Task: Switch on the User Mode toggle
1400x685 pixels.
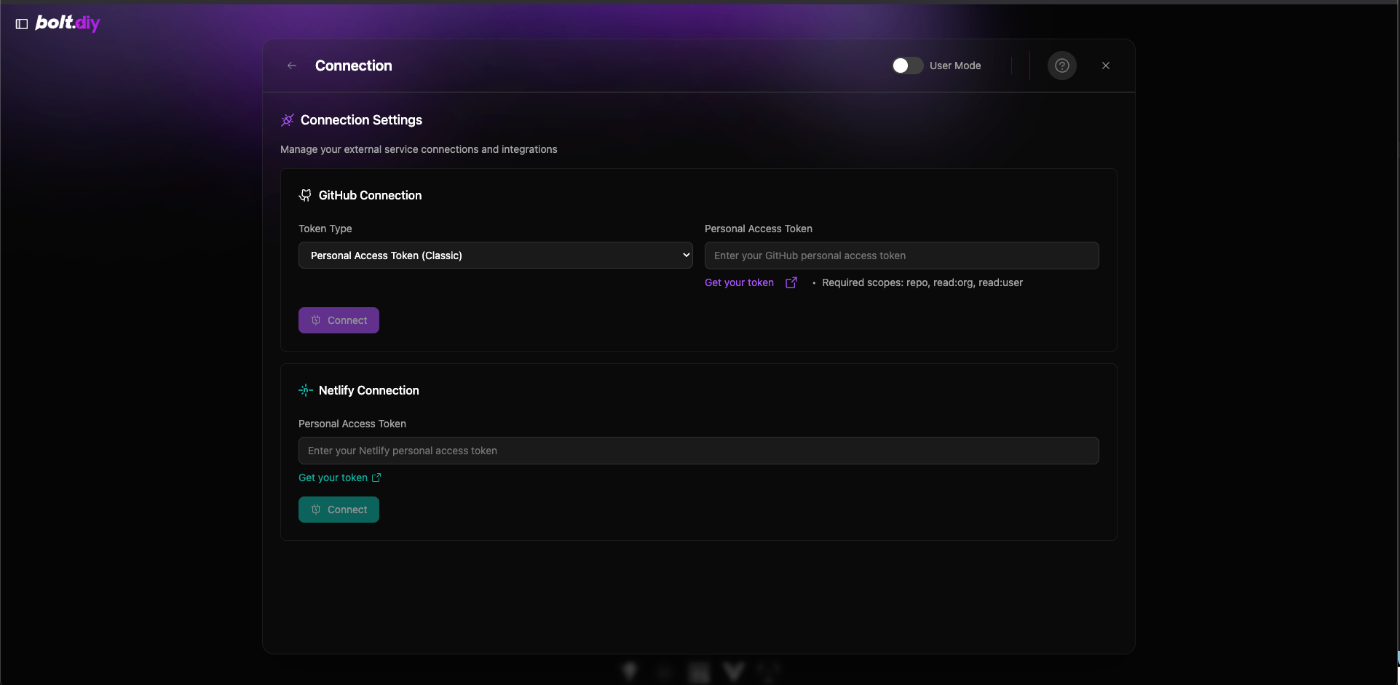Action: (908, 66)
